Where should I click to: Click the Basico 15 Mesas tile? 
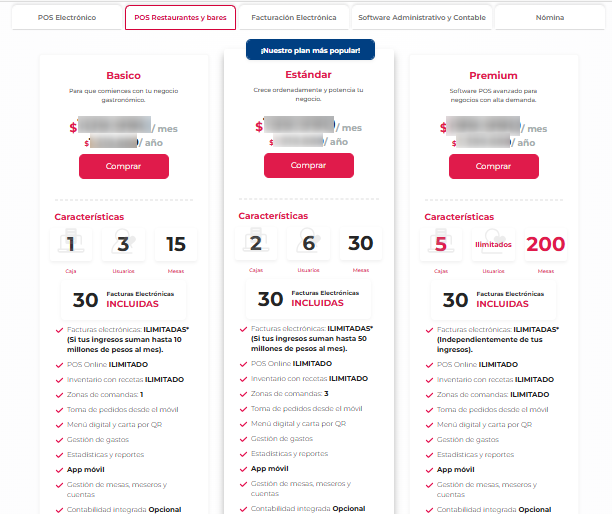[176, 244]
